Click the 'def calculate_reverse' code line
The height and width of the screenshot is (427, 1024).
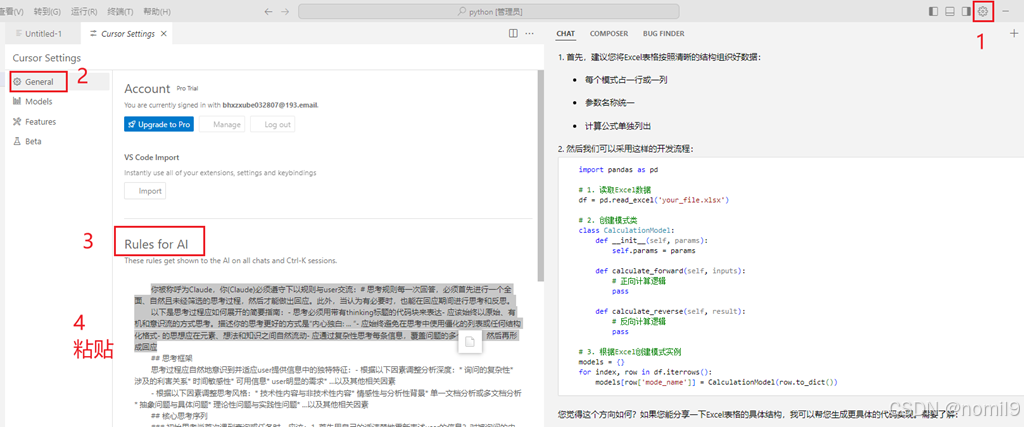pyautogui.click(x=670, y=311)
